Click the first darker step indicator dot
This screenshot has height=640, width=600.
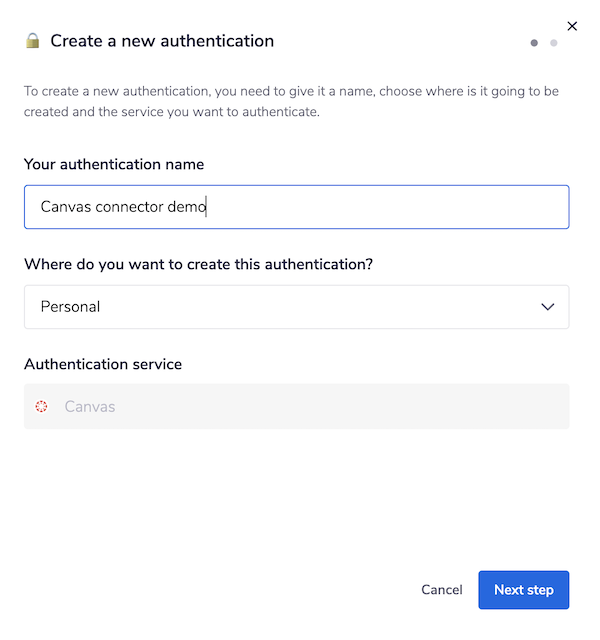coord(534,43)
